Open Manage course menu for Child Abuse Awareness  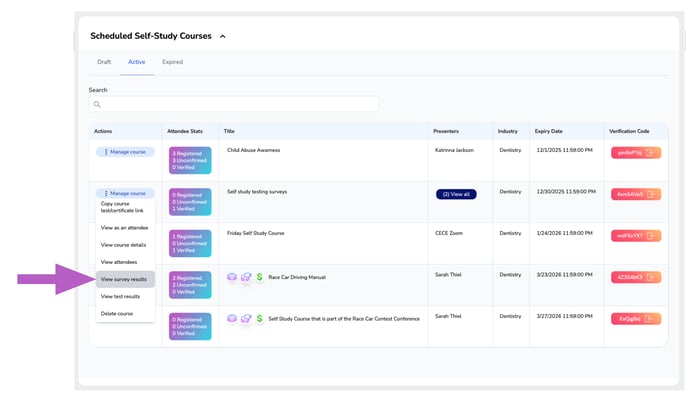coord(125,152)
